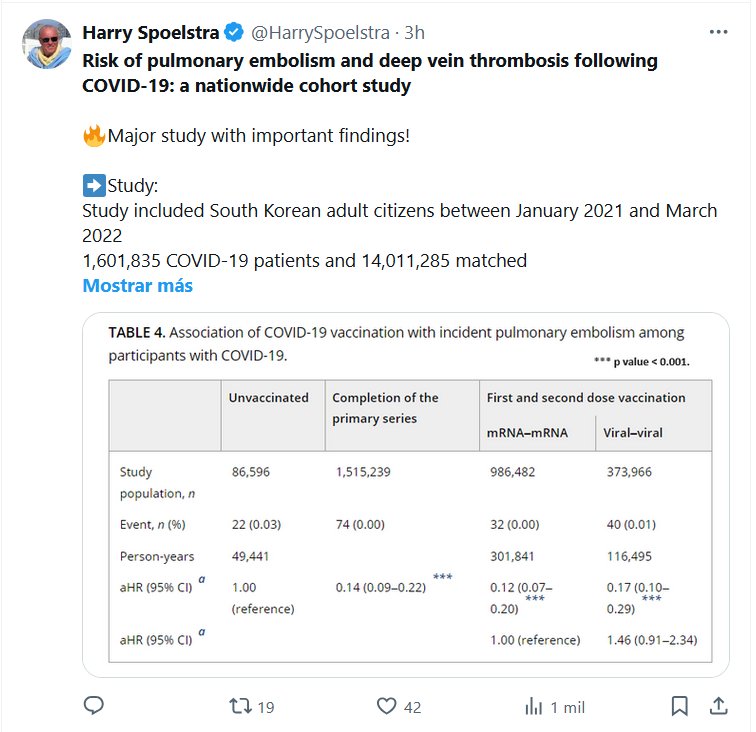Click the bold study title text

[370, 73]
